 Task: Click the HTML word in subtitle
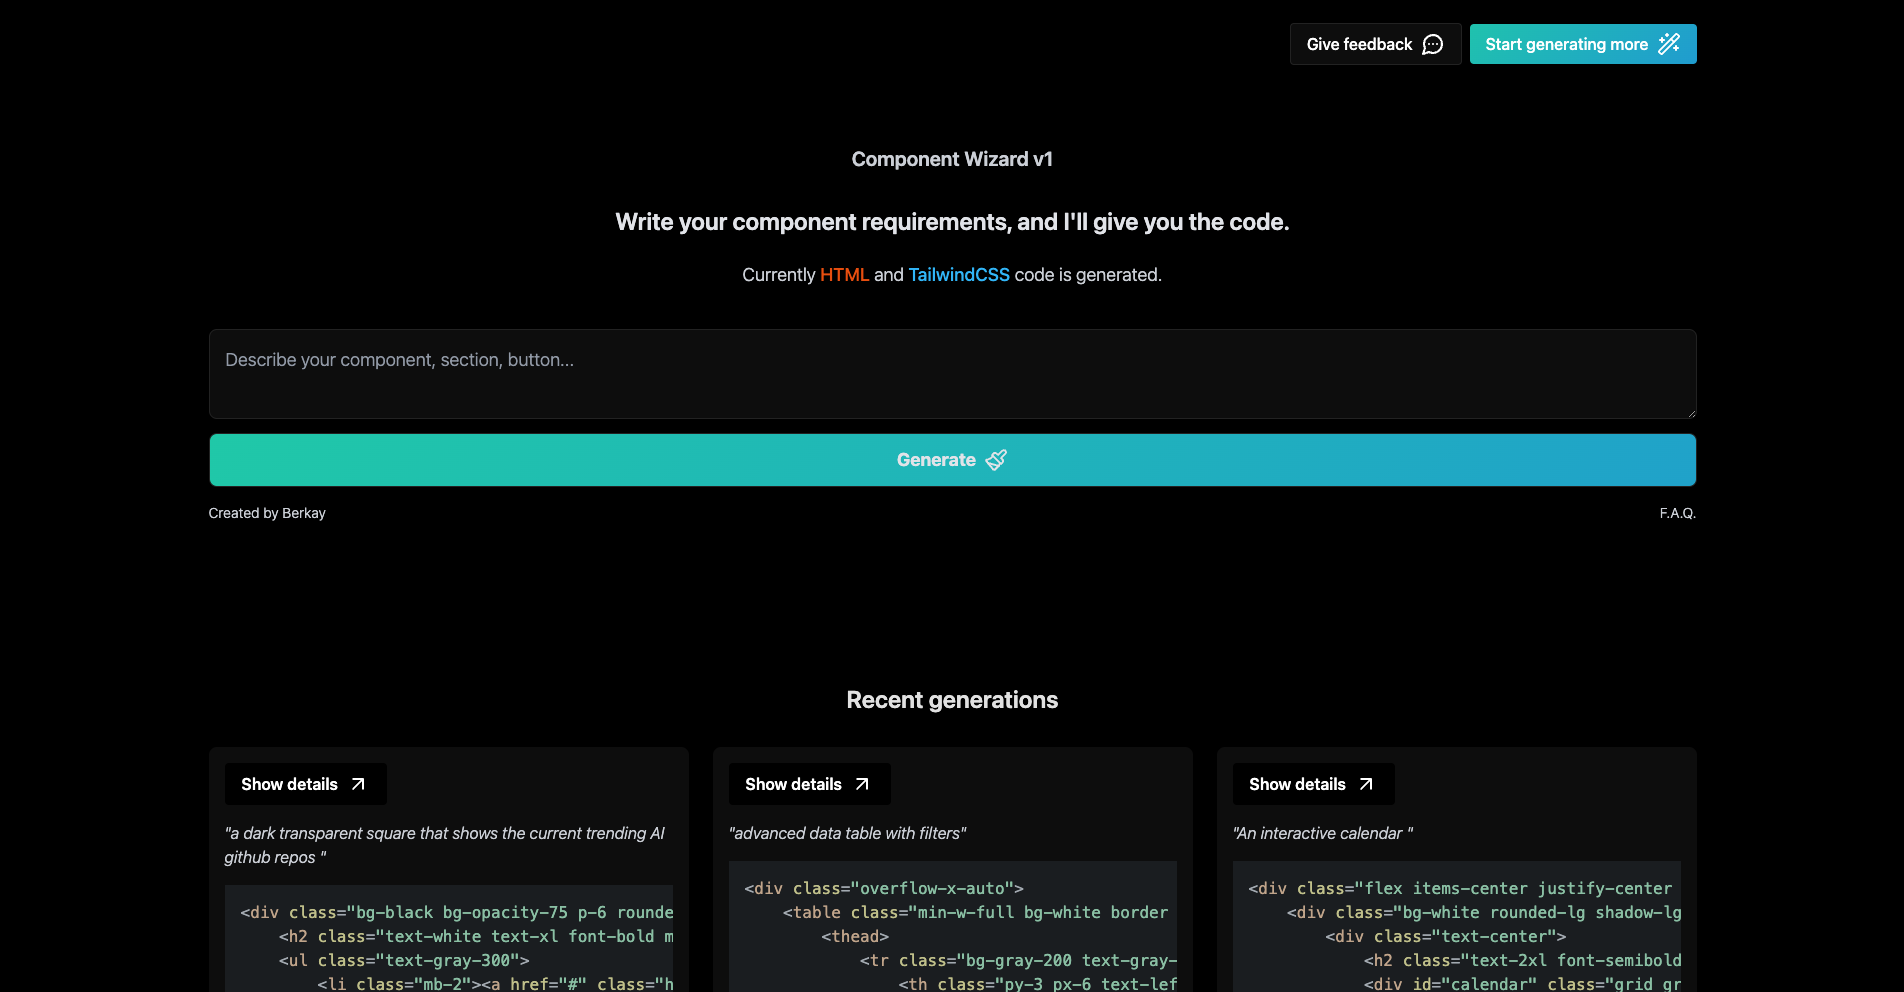click(845, 275)
